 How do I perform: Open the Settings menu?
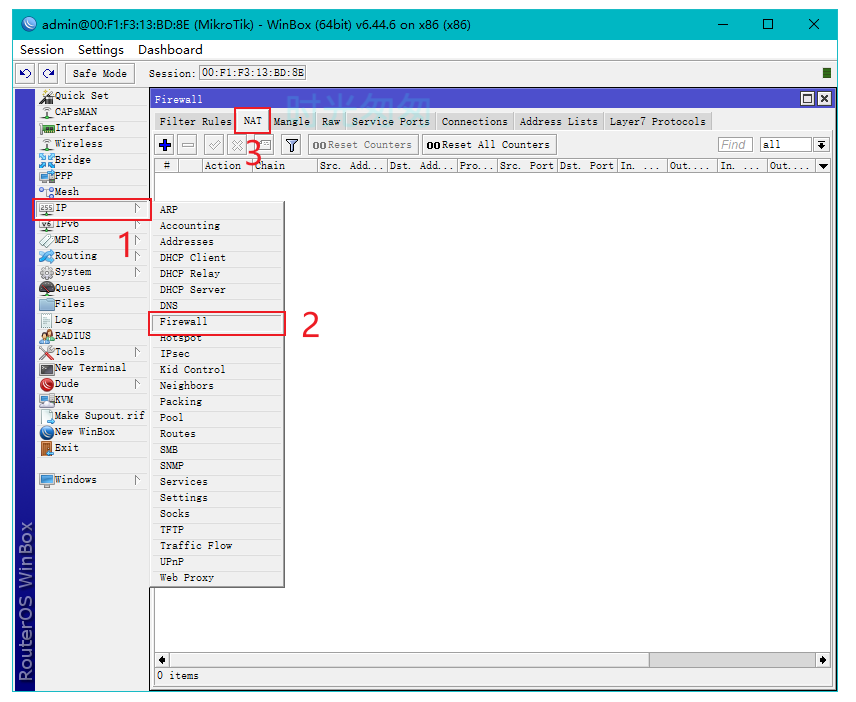tap(101, 50)
